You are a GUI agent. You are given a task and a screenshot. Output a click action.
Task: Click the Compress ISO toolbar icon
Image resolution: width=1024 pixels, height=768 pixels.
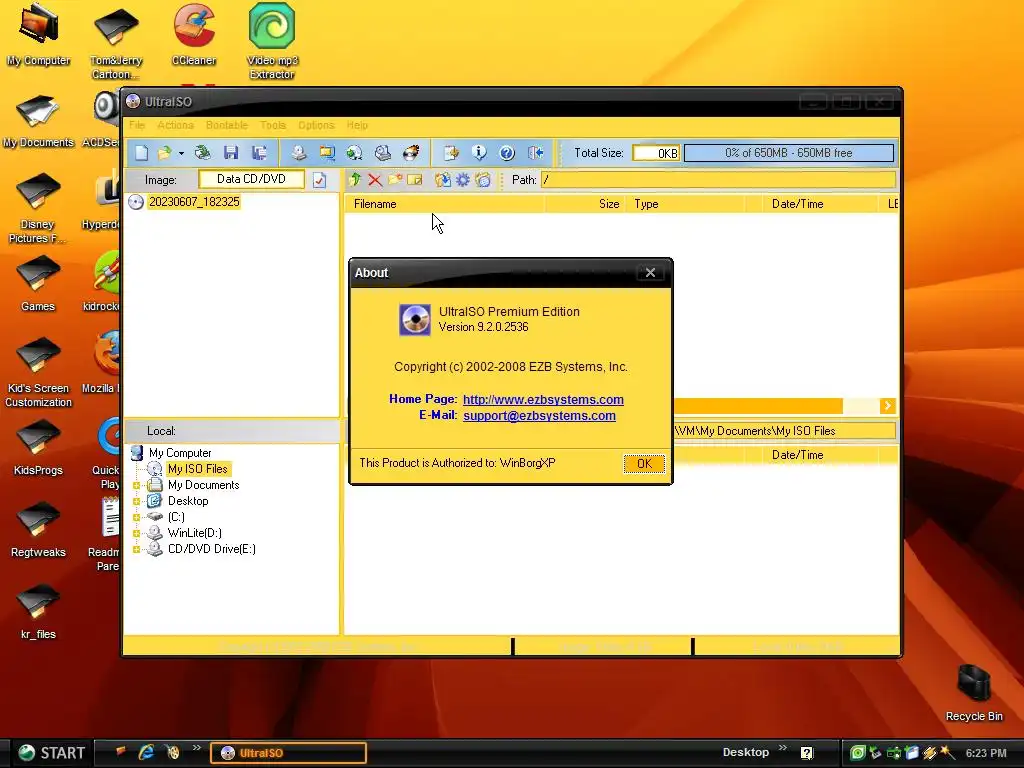pyautogui.click(x=327, y=153)
